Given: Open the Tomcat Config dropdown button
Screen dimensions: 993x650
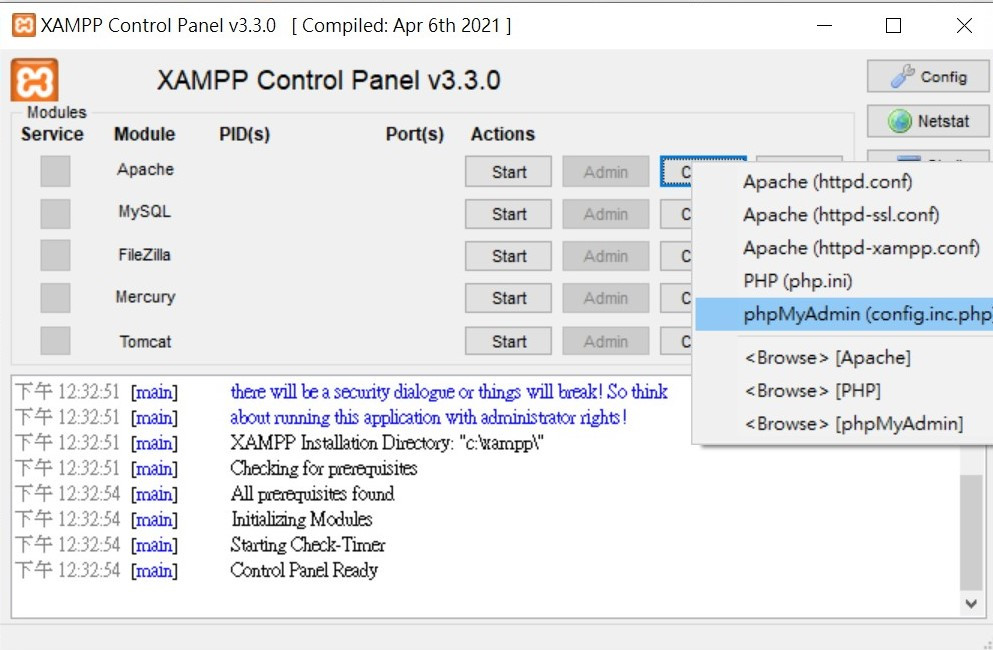Looking at the screenshot, I should (676, 341).
